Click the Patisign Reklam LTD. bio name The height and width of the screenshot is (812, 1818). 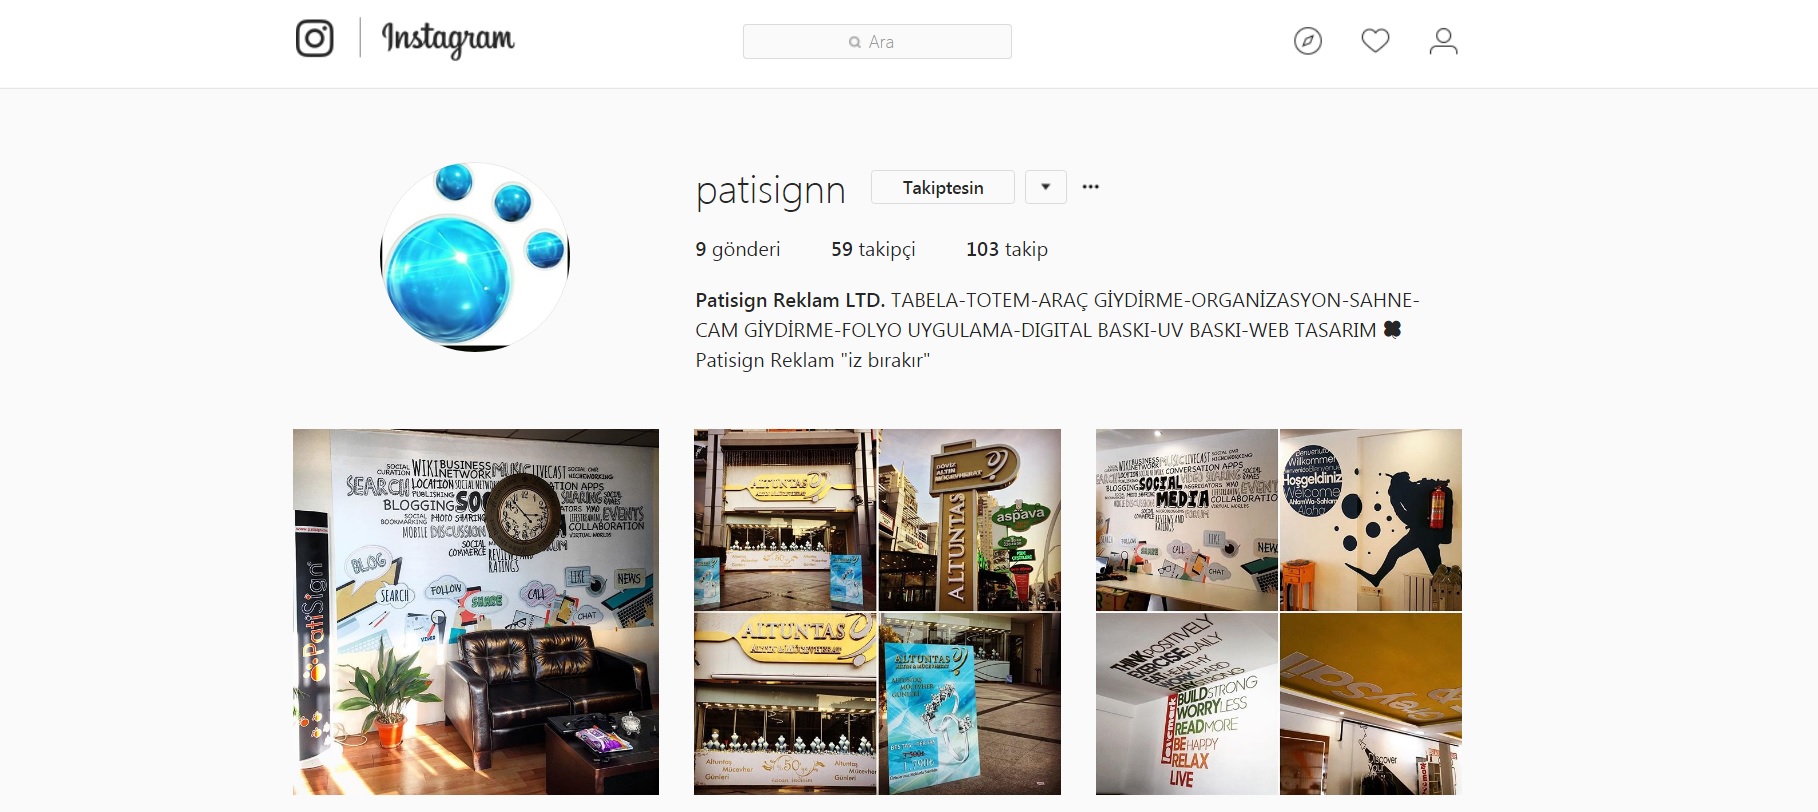(790, 300)
